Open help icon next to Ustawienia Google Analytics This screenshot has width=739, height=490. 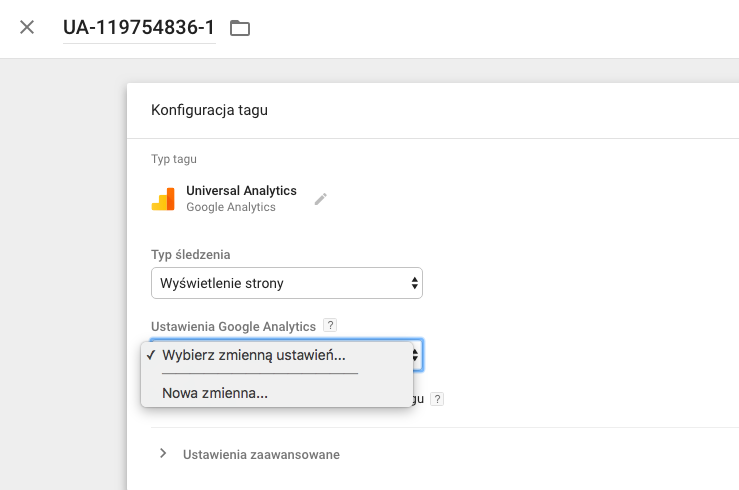click(x=330, y=326)
